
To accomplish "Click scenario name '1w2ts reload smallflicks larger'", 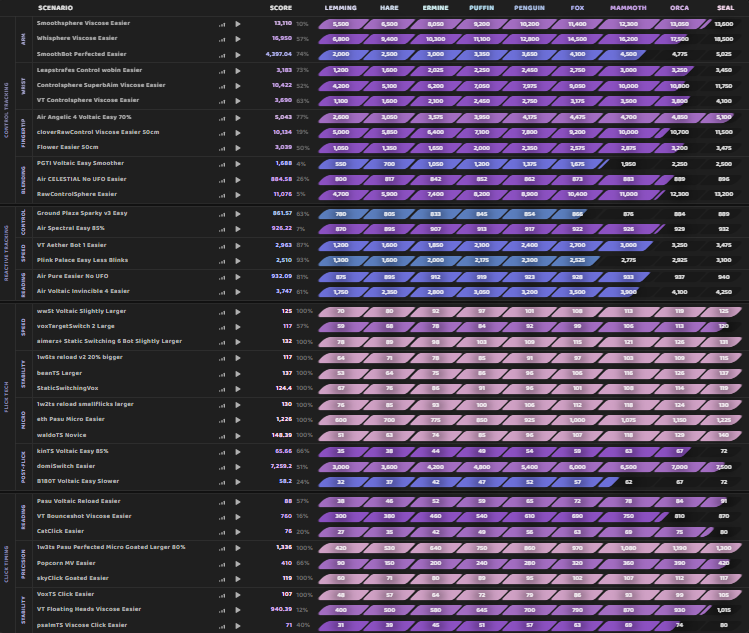I will tap(85, 404).
